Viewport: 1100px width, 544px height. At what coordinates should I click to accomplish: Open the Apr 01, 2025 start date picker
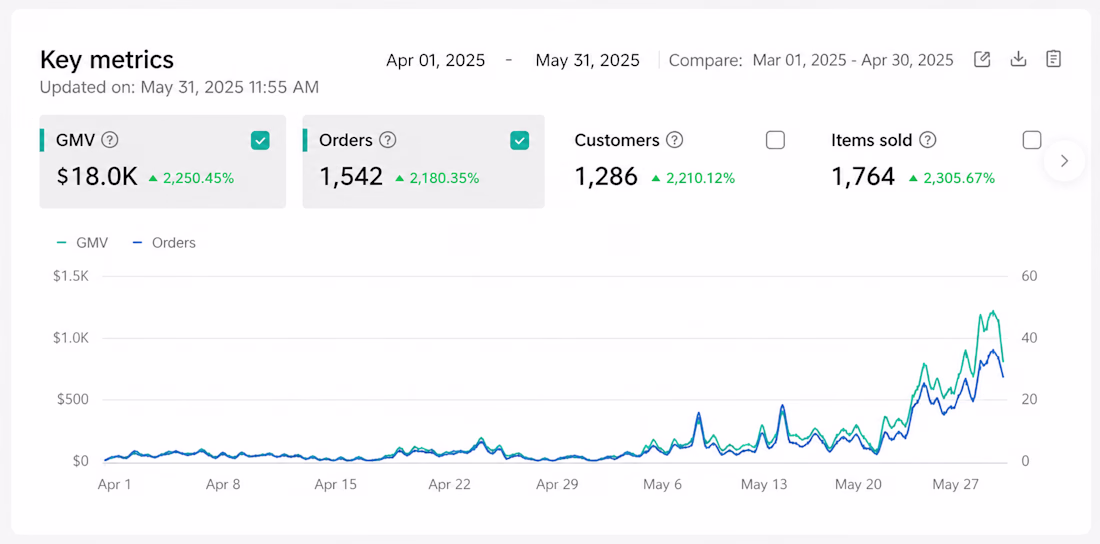[x=436, y=60]
